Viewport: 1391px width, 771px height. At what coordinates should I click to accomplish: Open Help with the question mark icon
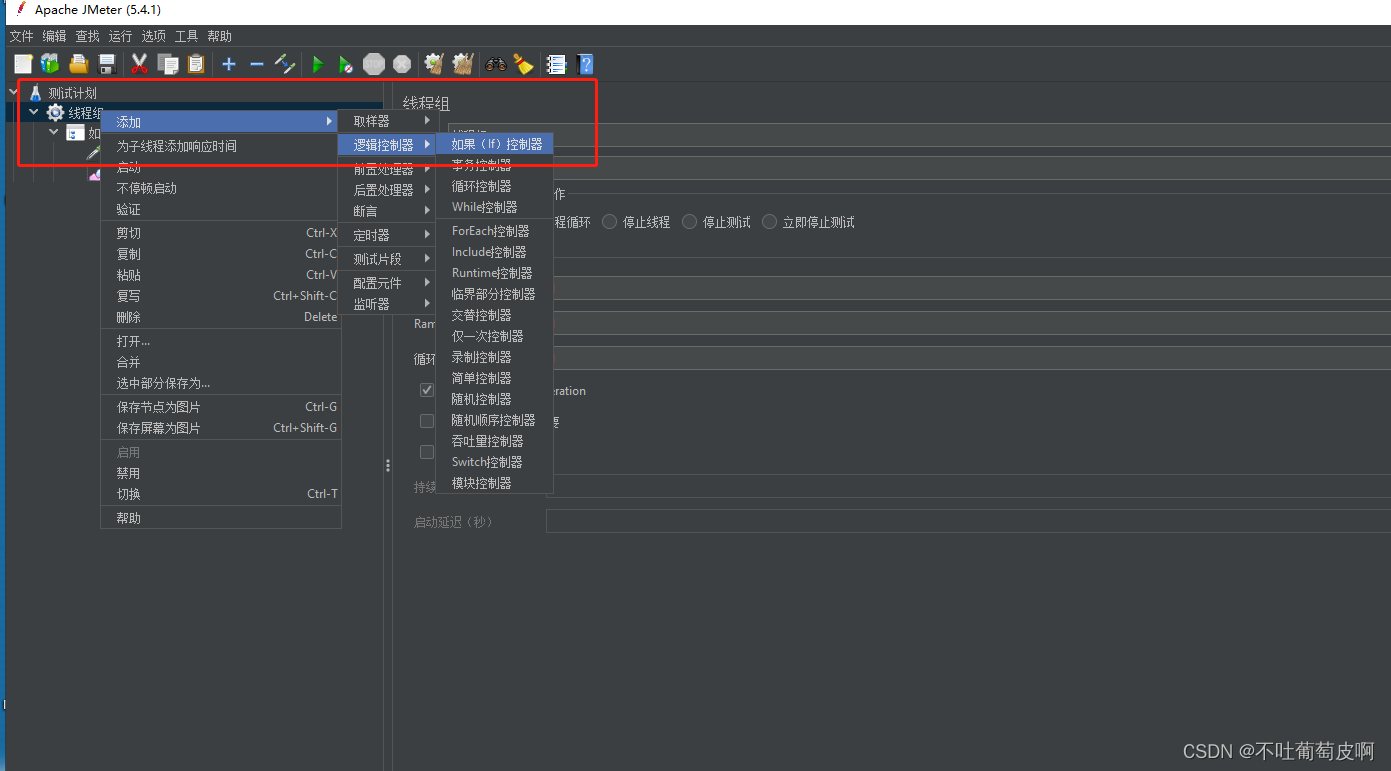point(585,64)
